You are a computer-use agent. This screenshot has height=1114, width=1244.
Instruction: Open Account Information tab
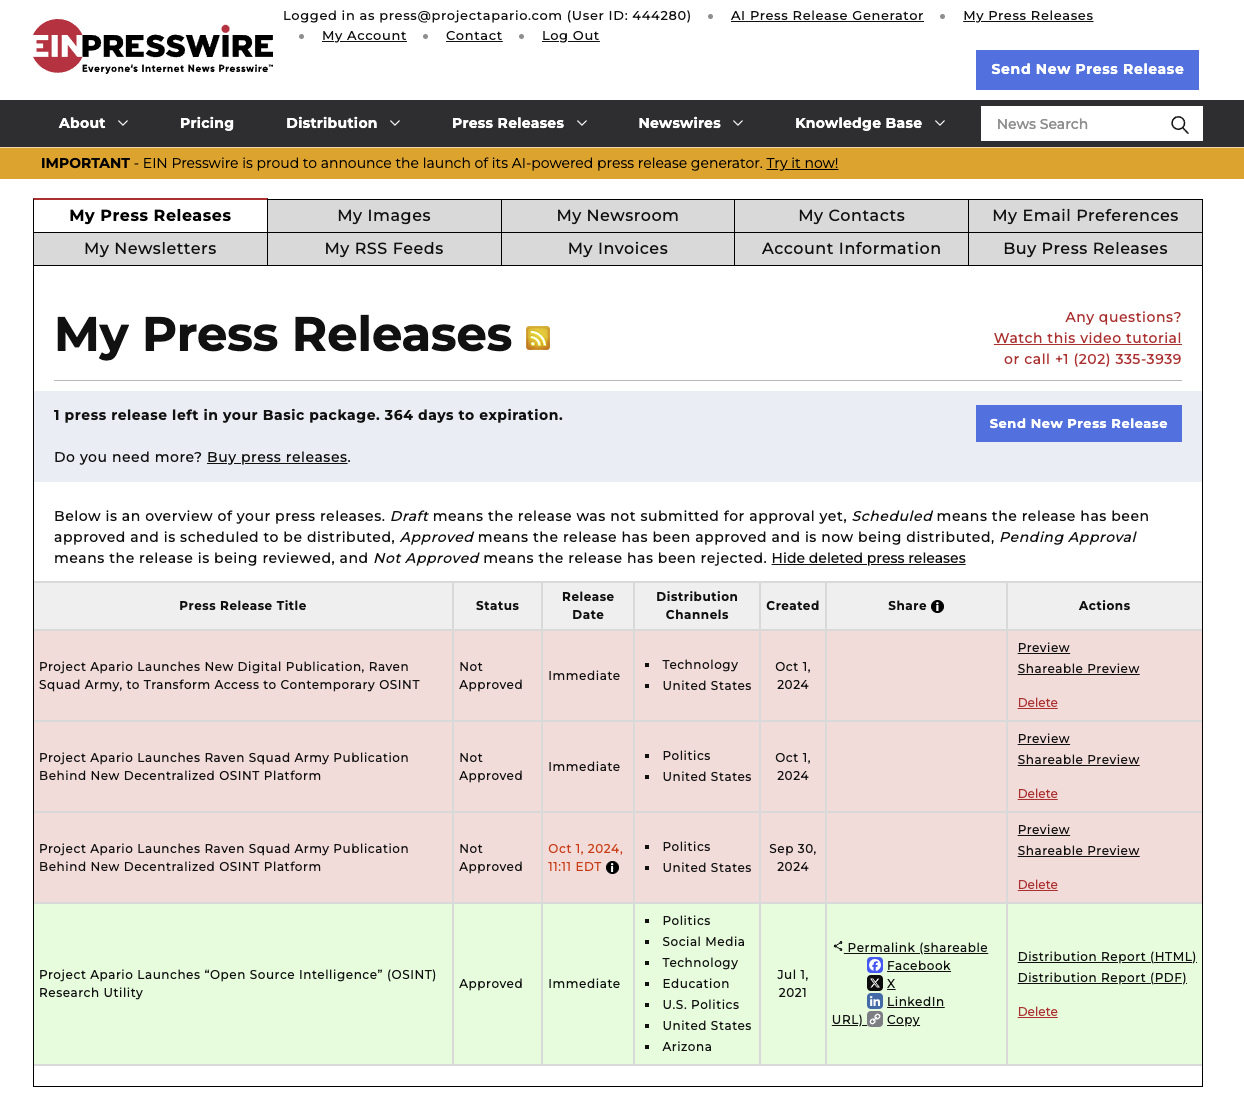pos(852,249)
